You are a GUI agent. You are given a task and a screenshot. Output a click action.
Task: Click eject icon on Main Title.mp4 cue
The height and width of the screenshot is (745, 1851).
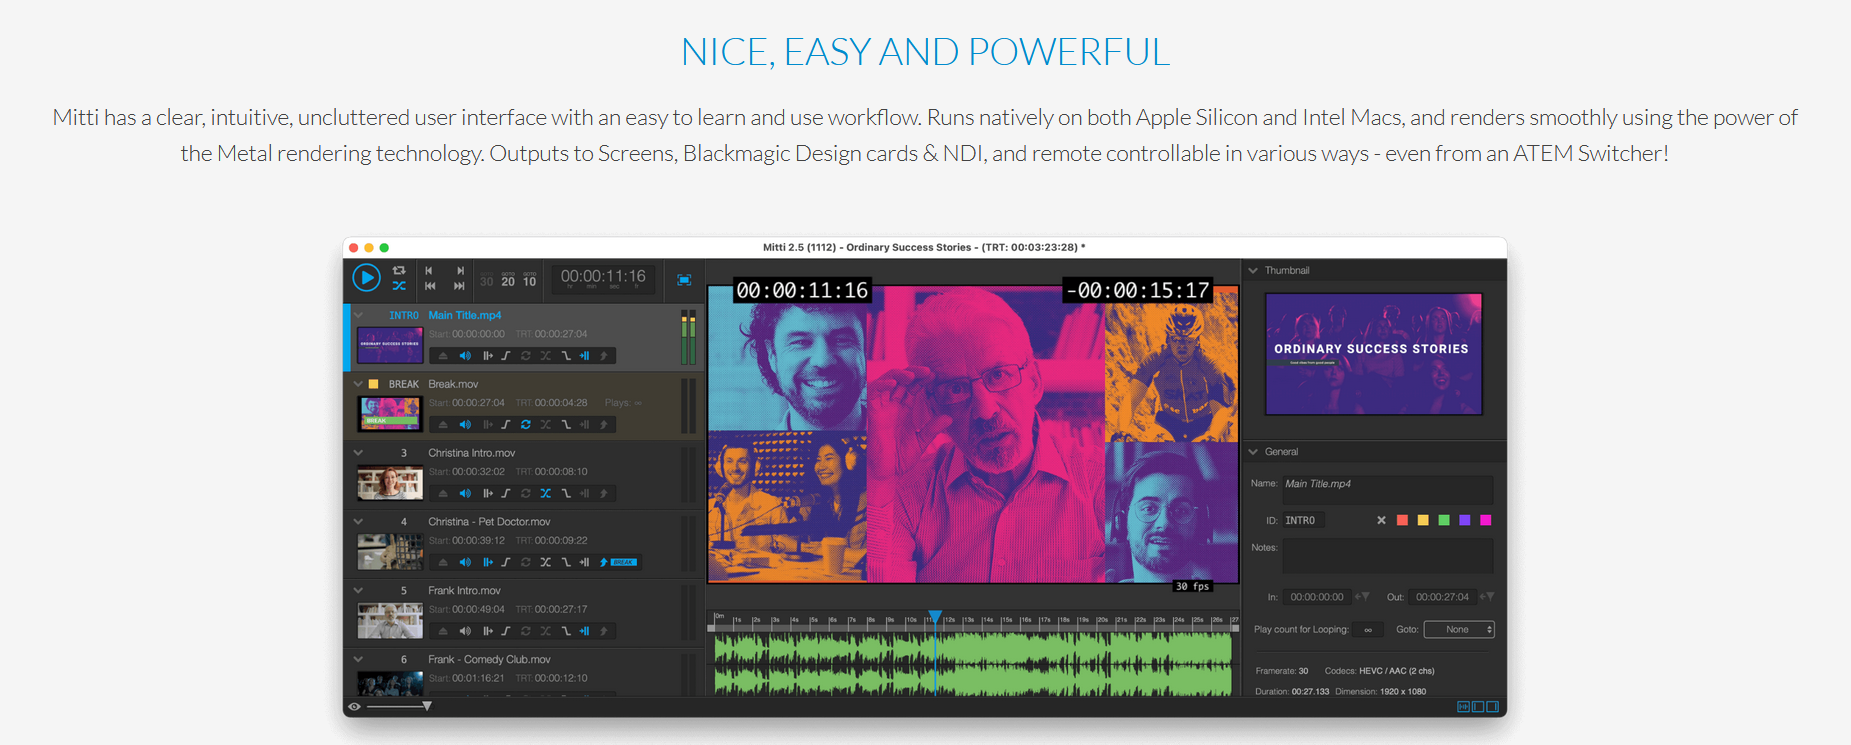[x=443, y=356]
